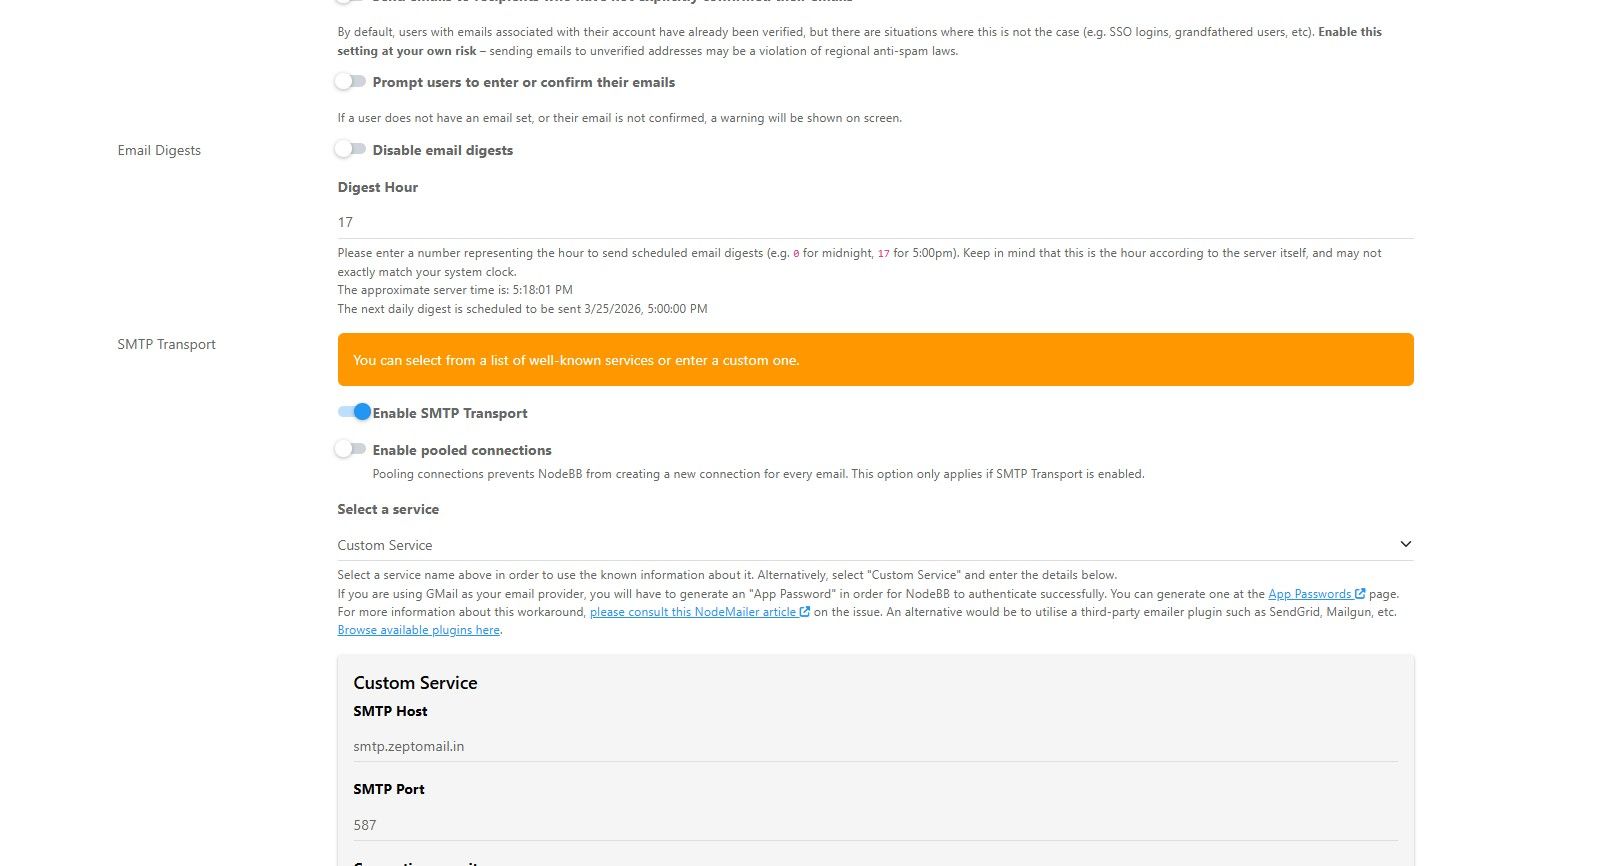Screen dimensions: 1601x866
Task: Click the SMTP Transport section label
Action: 166,344
